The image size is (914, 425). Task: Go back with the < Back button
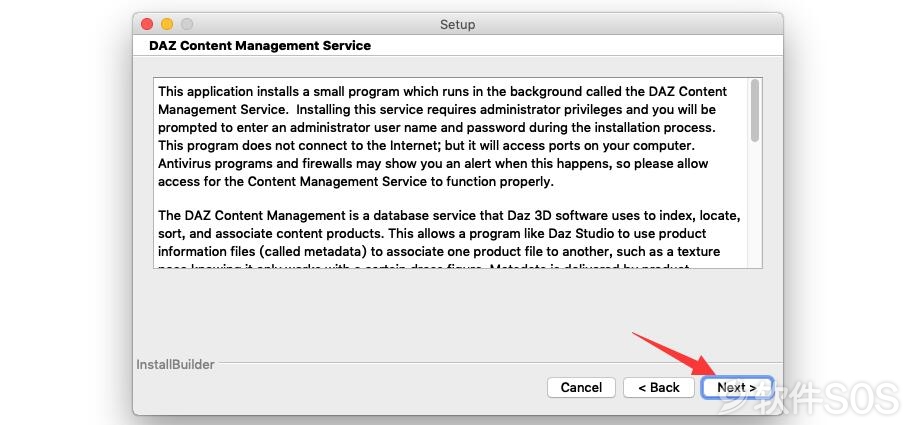pyautogui.click(x=659, y=388)
